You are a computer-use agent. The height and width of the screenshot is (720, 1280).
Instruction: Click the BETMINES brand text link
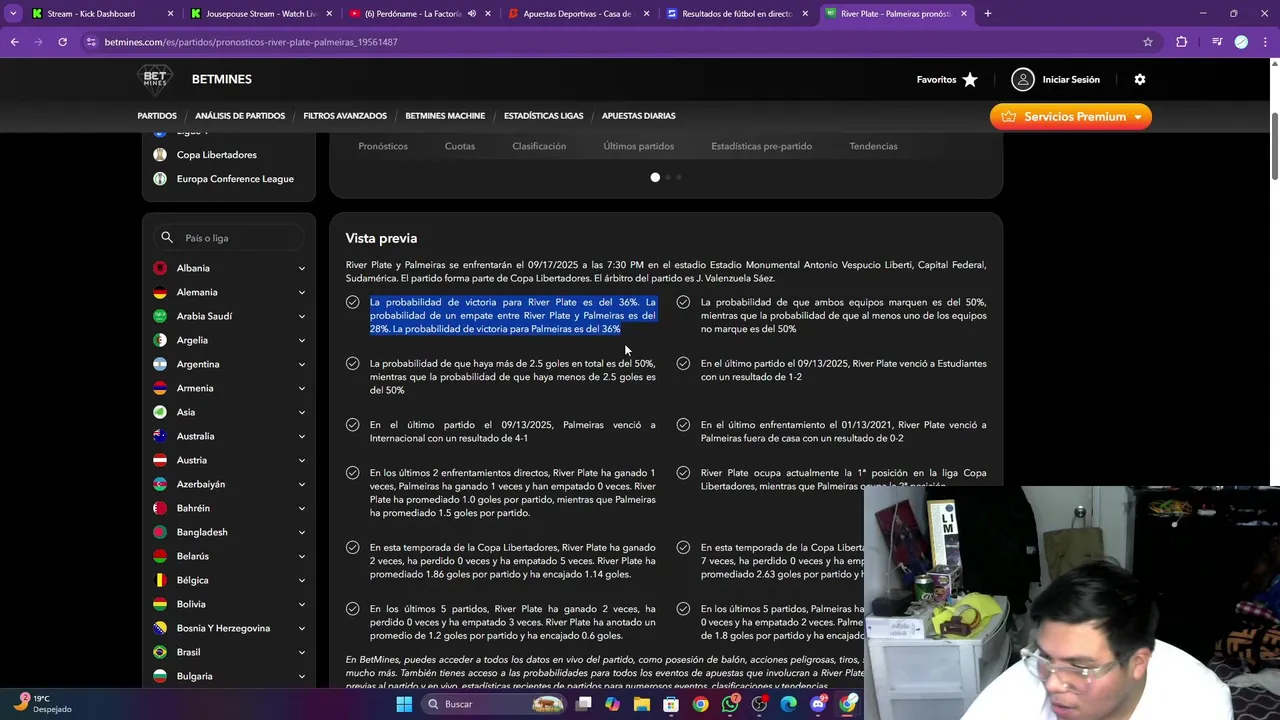pos(222,79)
